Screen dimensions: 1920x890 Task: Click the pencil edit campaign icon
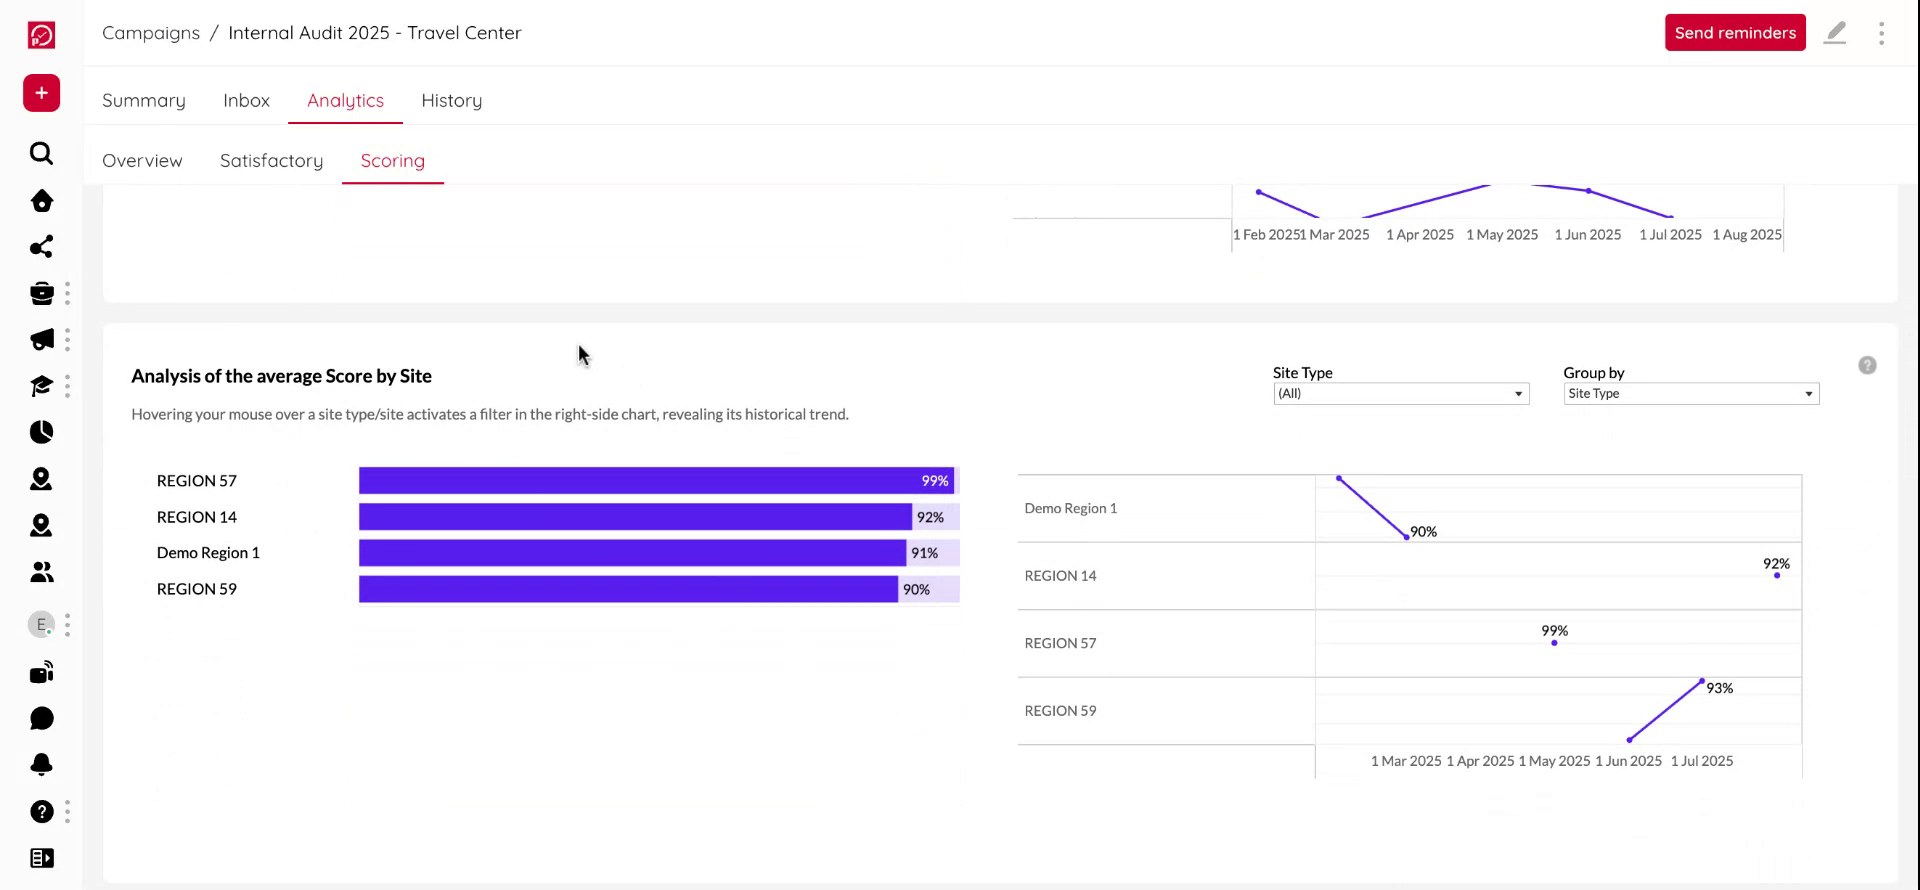click(x=1835, y=33)
